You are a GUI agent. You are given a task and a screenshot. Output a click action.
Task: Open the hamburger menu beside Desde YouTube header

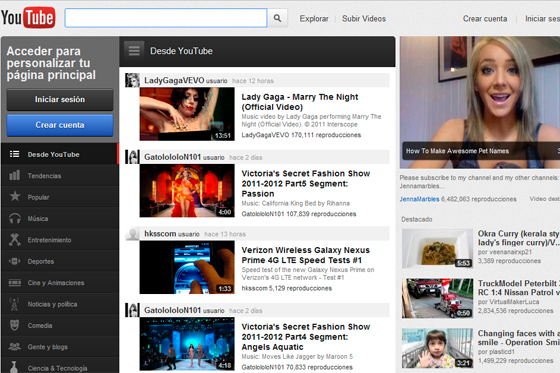[x=134, y=51]
